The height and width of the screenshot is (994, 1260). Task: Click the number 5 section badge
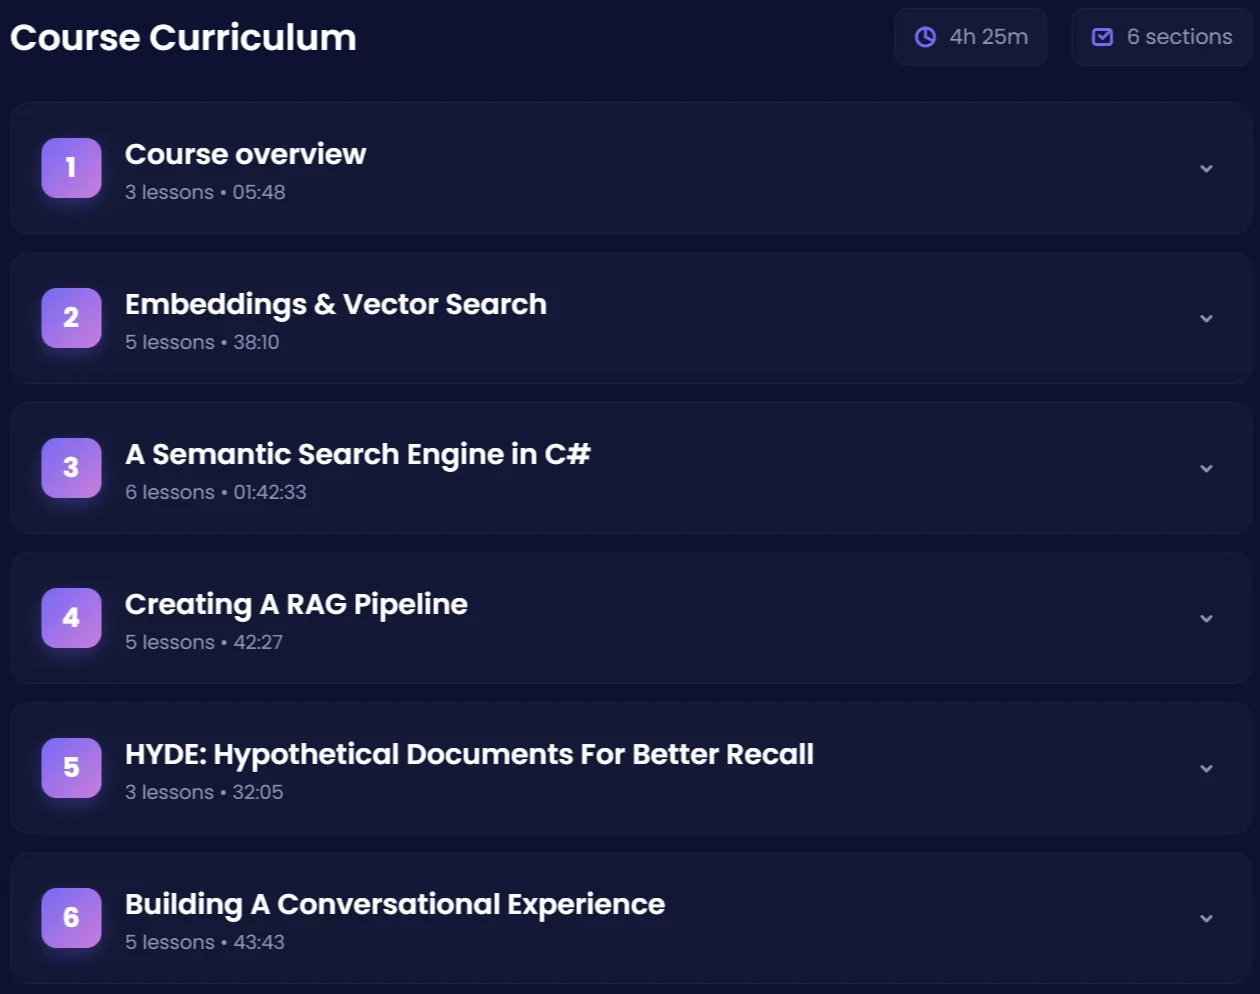[71, 768]
